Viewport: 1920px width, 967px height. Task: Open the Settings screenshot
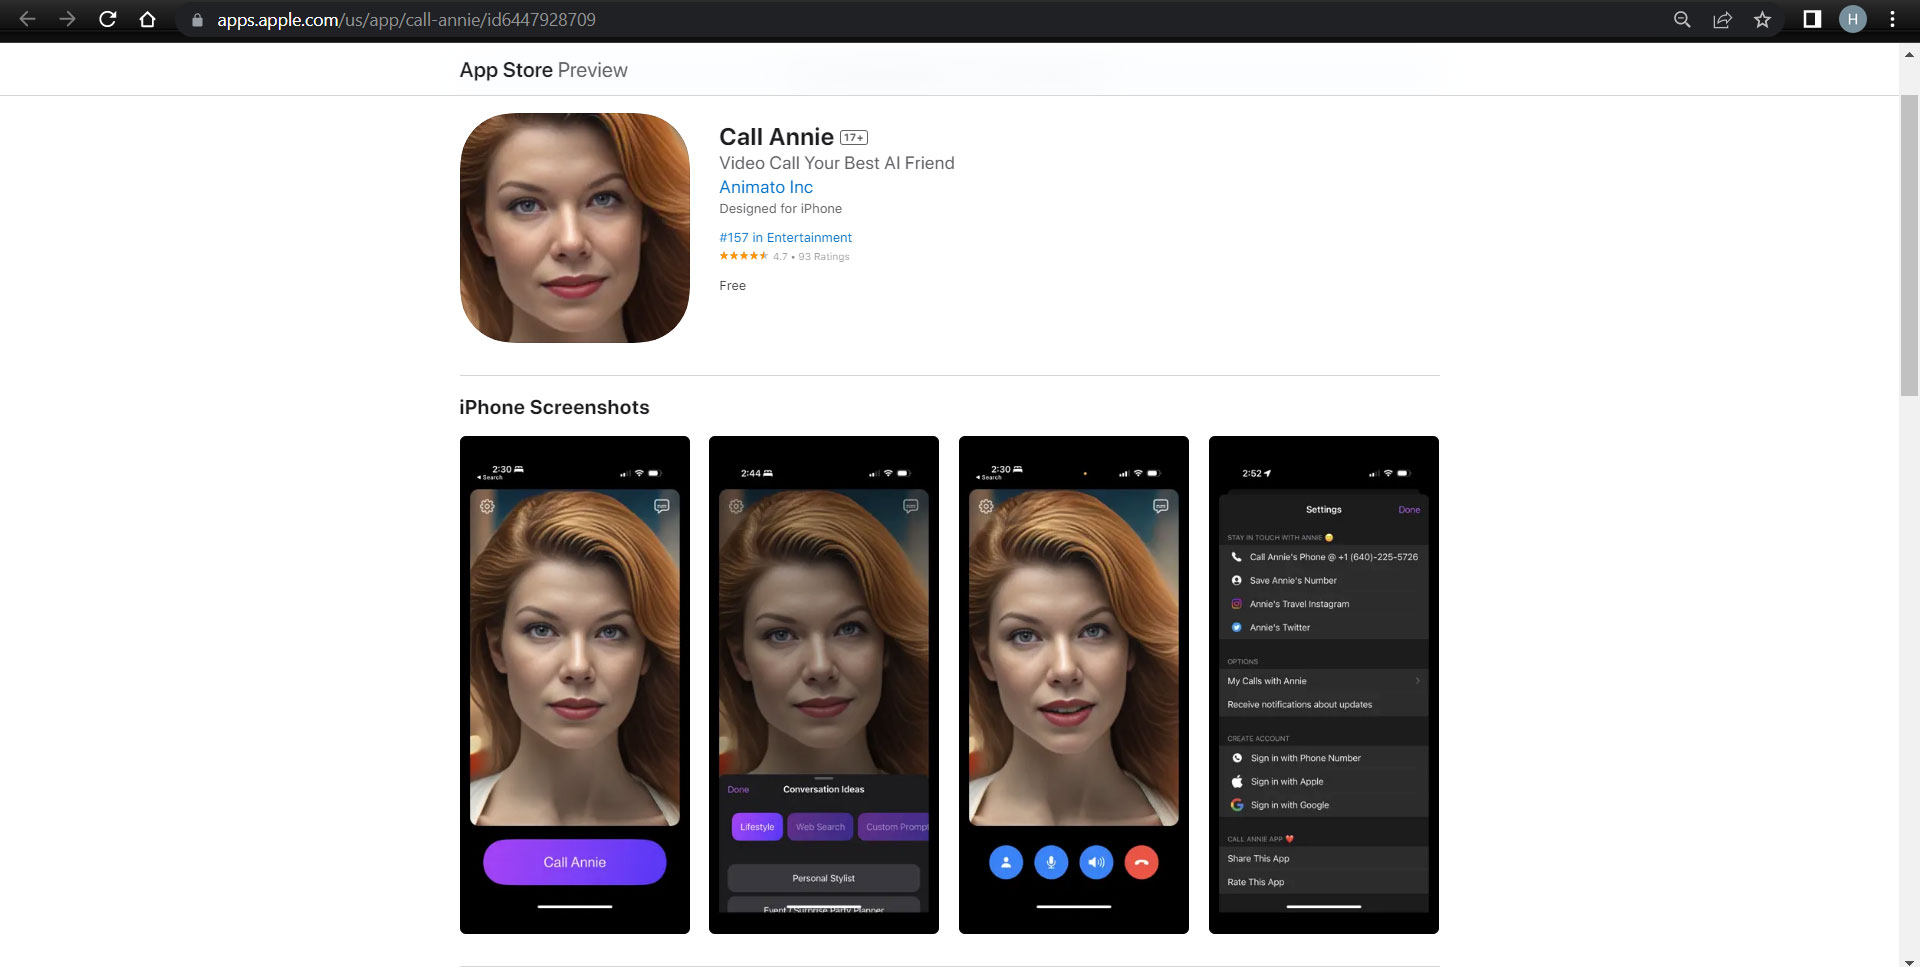tap(1323, 685)
